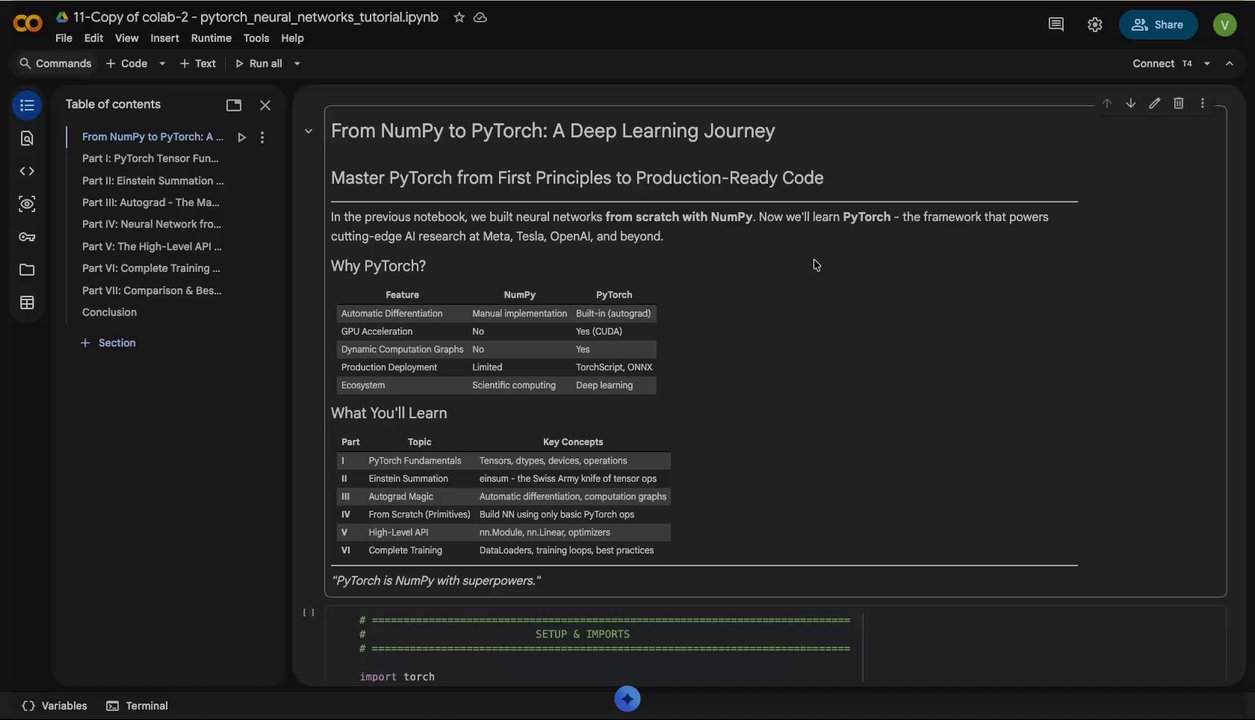The height and width of the screenshot is (720, 1255).
Task: Go to Part V: The High-Level API
Action: point(152,246)
